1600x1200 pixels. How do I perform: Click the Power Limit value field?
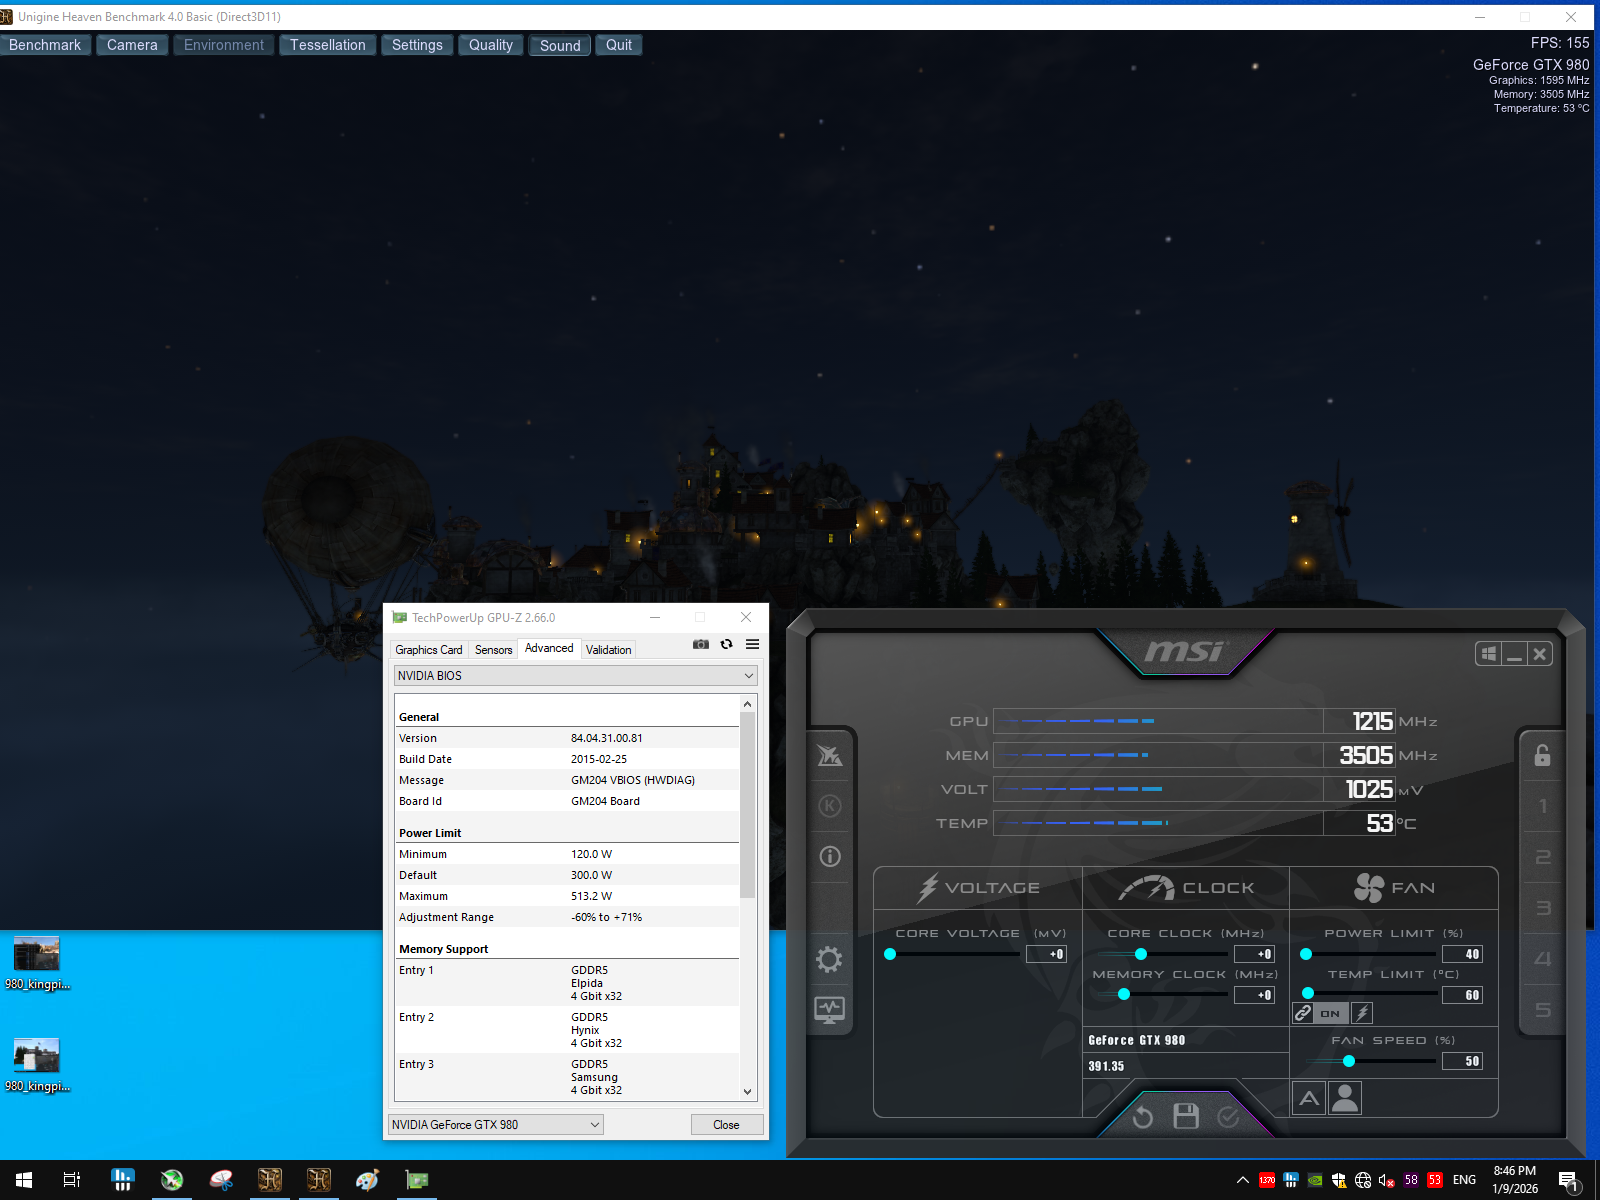coord(1462,954)
